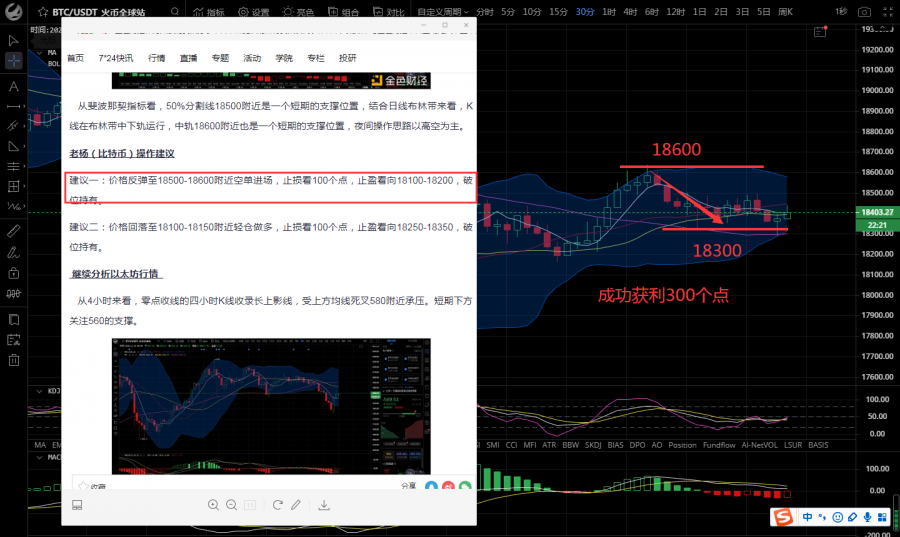This screenshot has height=537, width=900.
Task: Delete drawings with the trash icon
Action: point(14,360)
